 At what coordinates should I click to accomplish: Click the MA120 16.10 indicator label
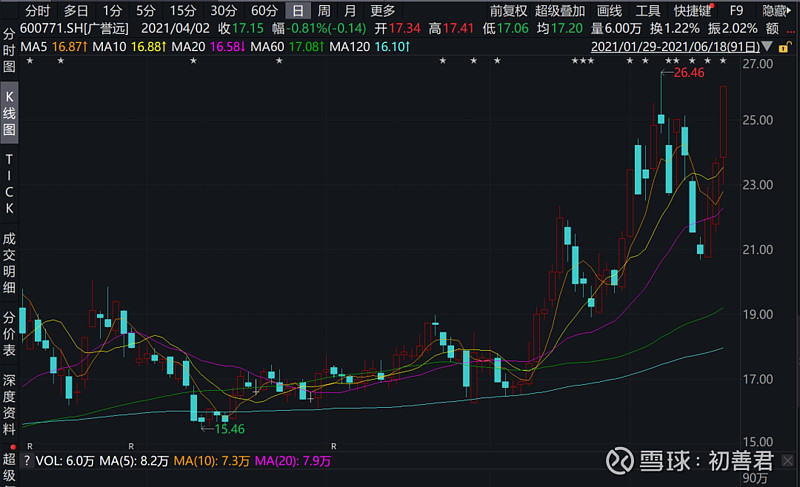[x=370, y=47]
